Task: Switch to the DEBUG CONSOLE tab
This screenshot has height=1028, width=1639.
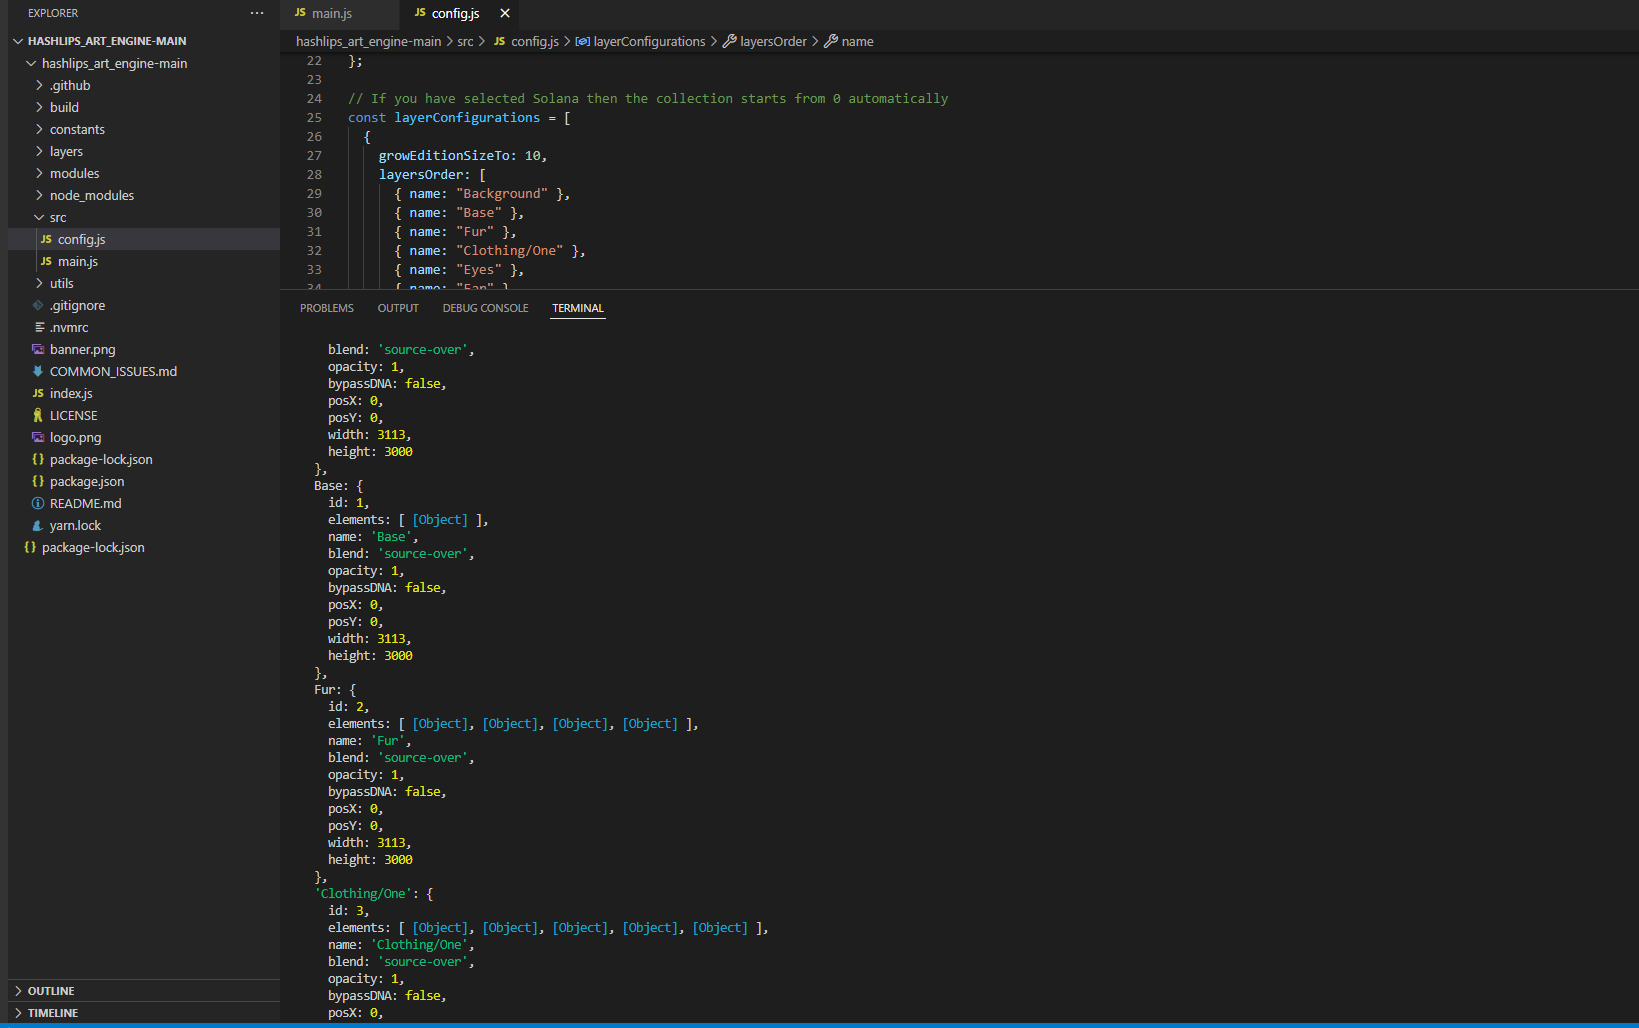Action: (486, 308)
